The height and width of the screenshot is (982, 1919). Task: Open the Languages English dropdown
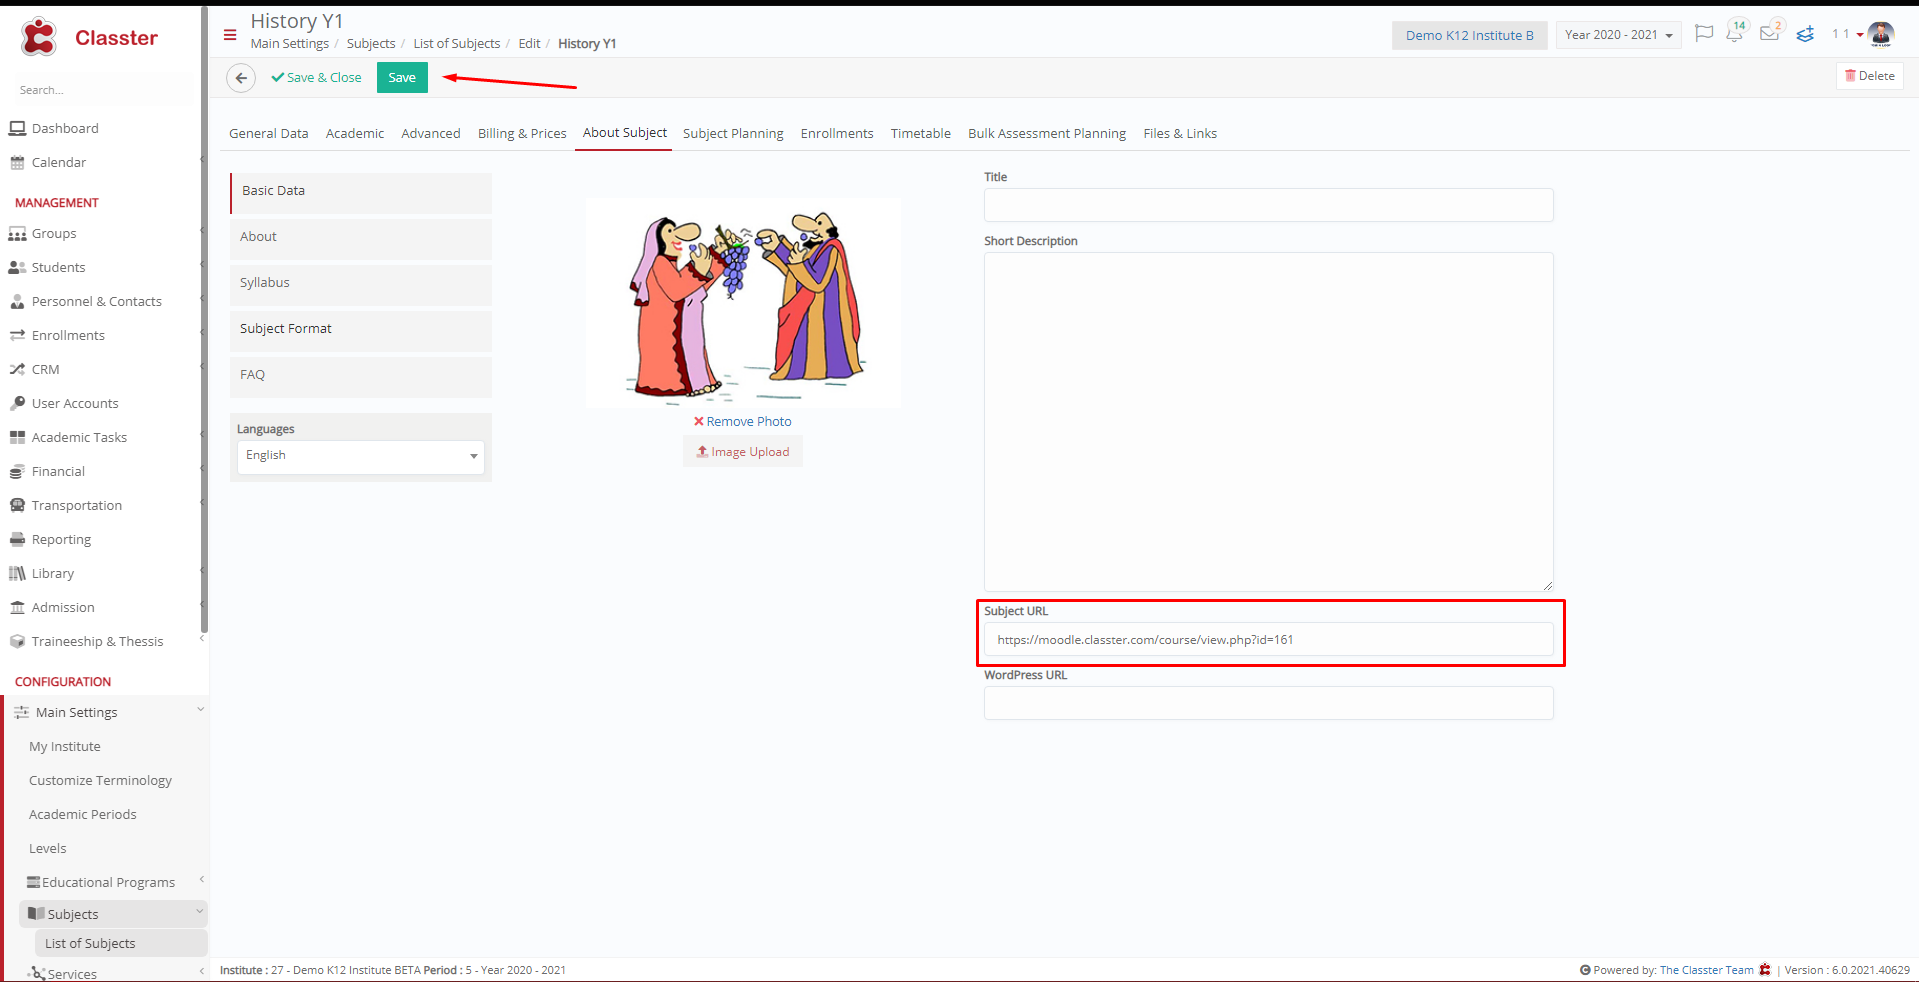[x=361, y=456]
